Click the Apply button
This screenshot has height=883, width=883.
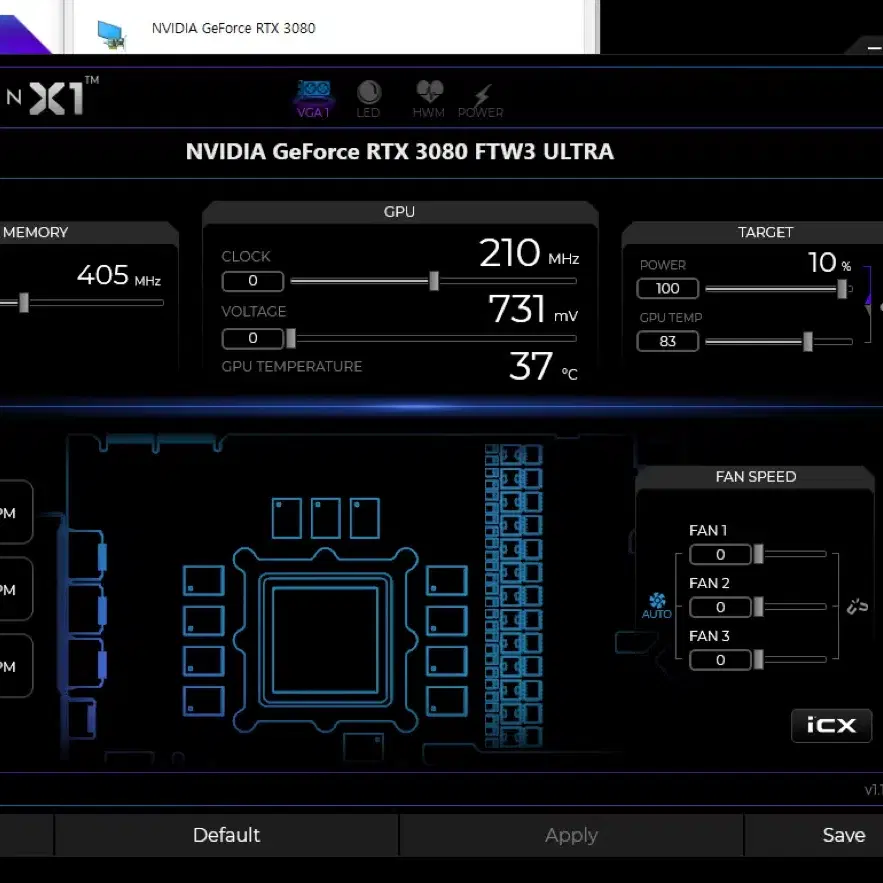(x=571, y=835)
